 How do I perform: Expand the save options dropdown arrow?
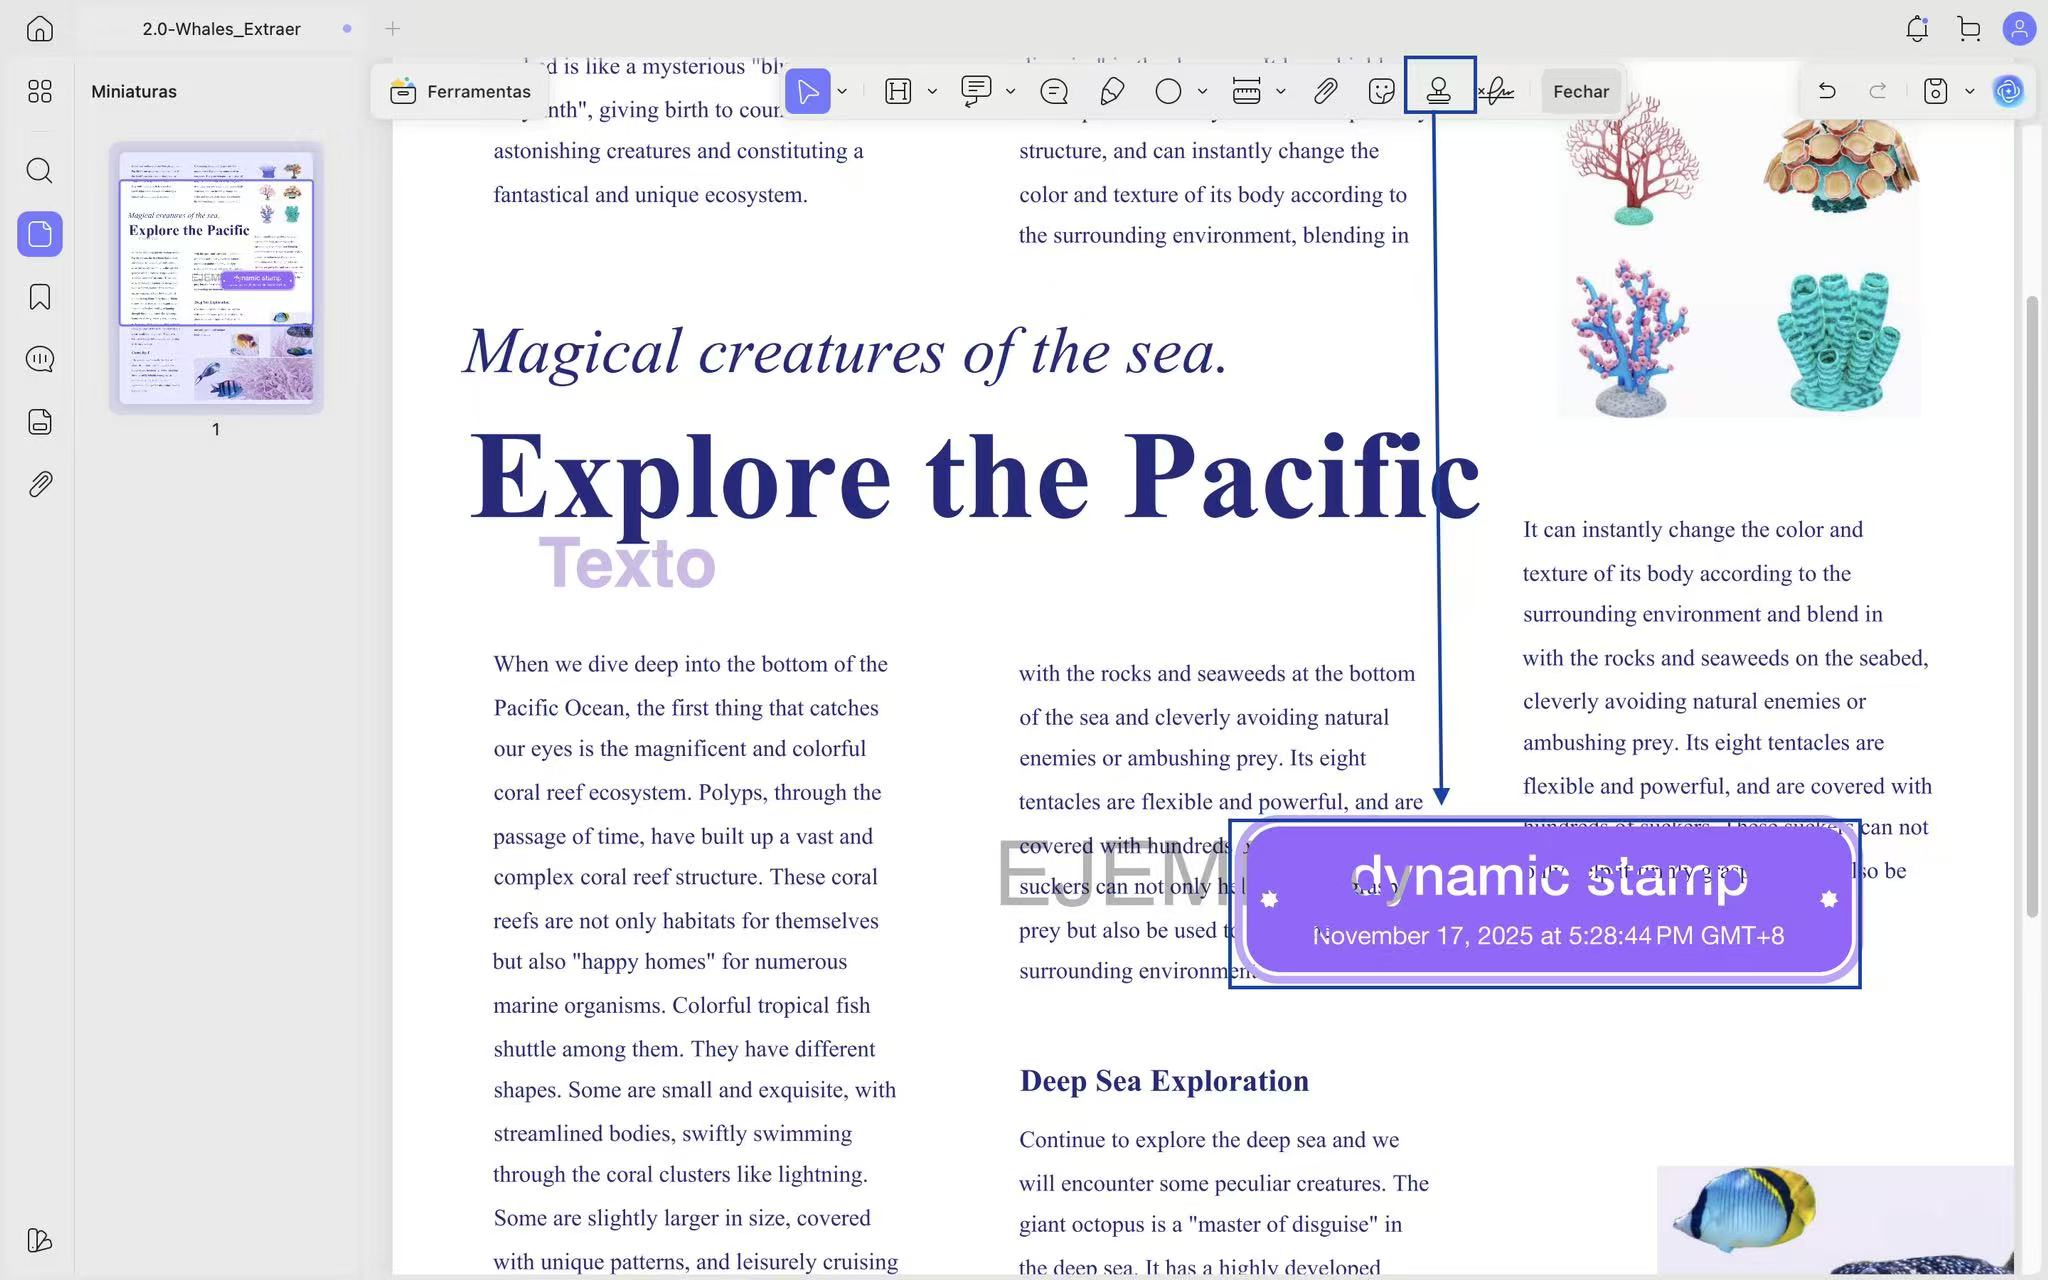[1969, 91]
